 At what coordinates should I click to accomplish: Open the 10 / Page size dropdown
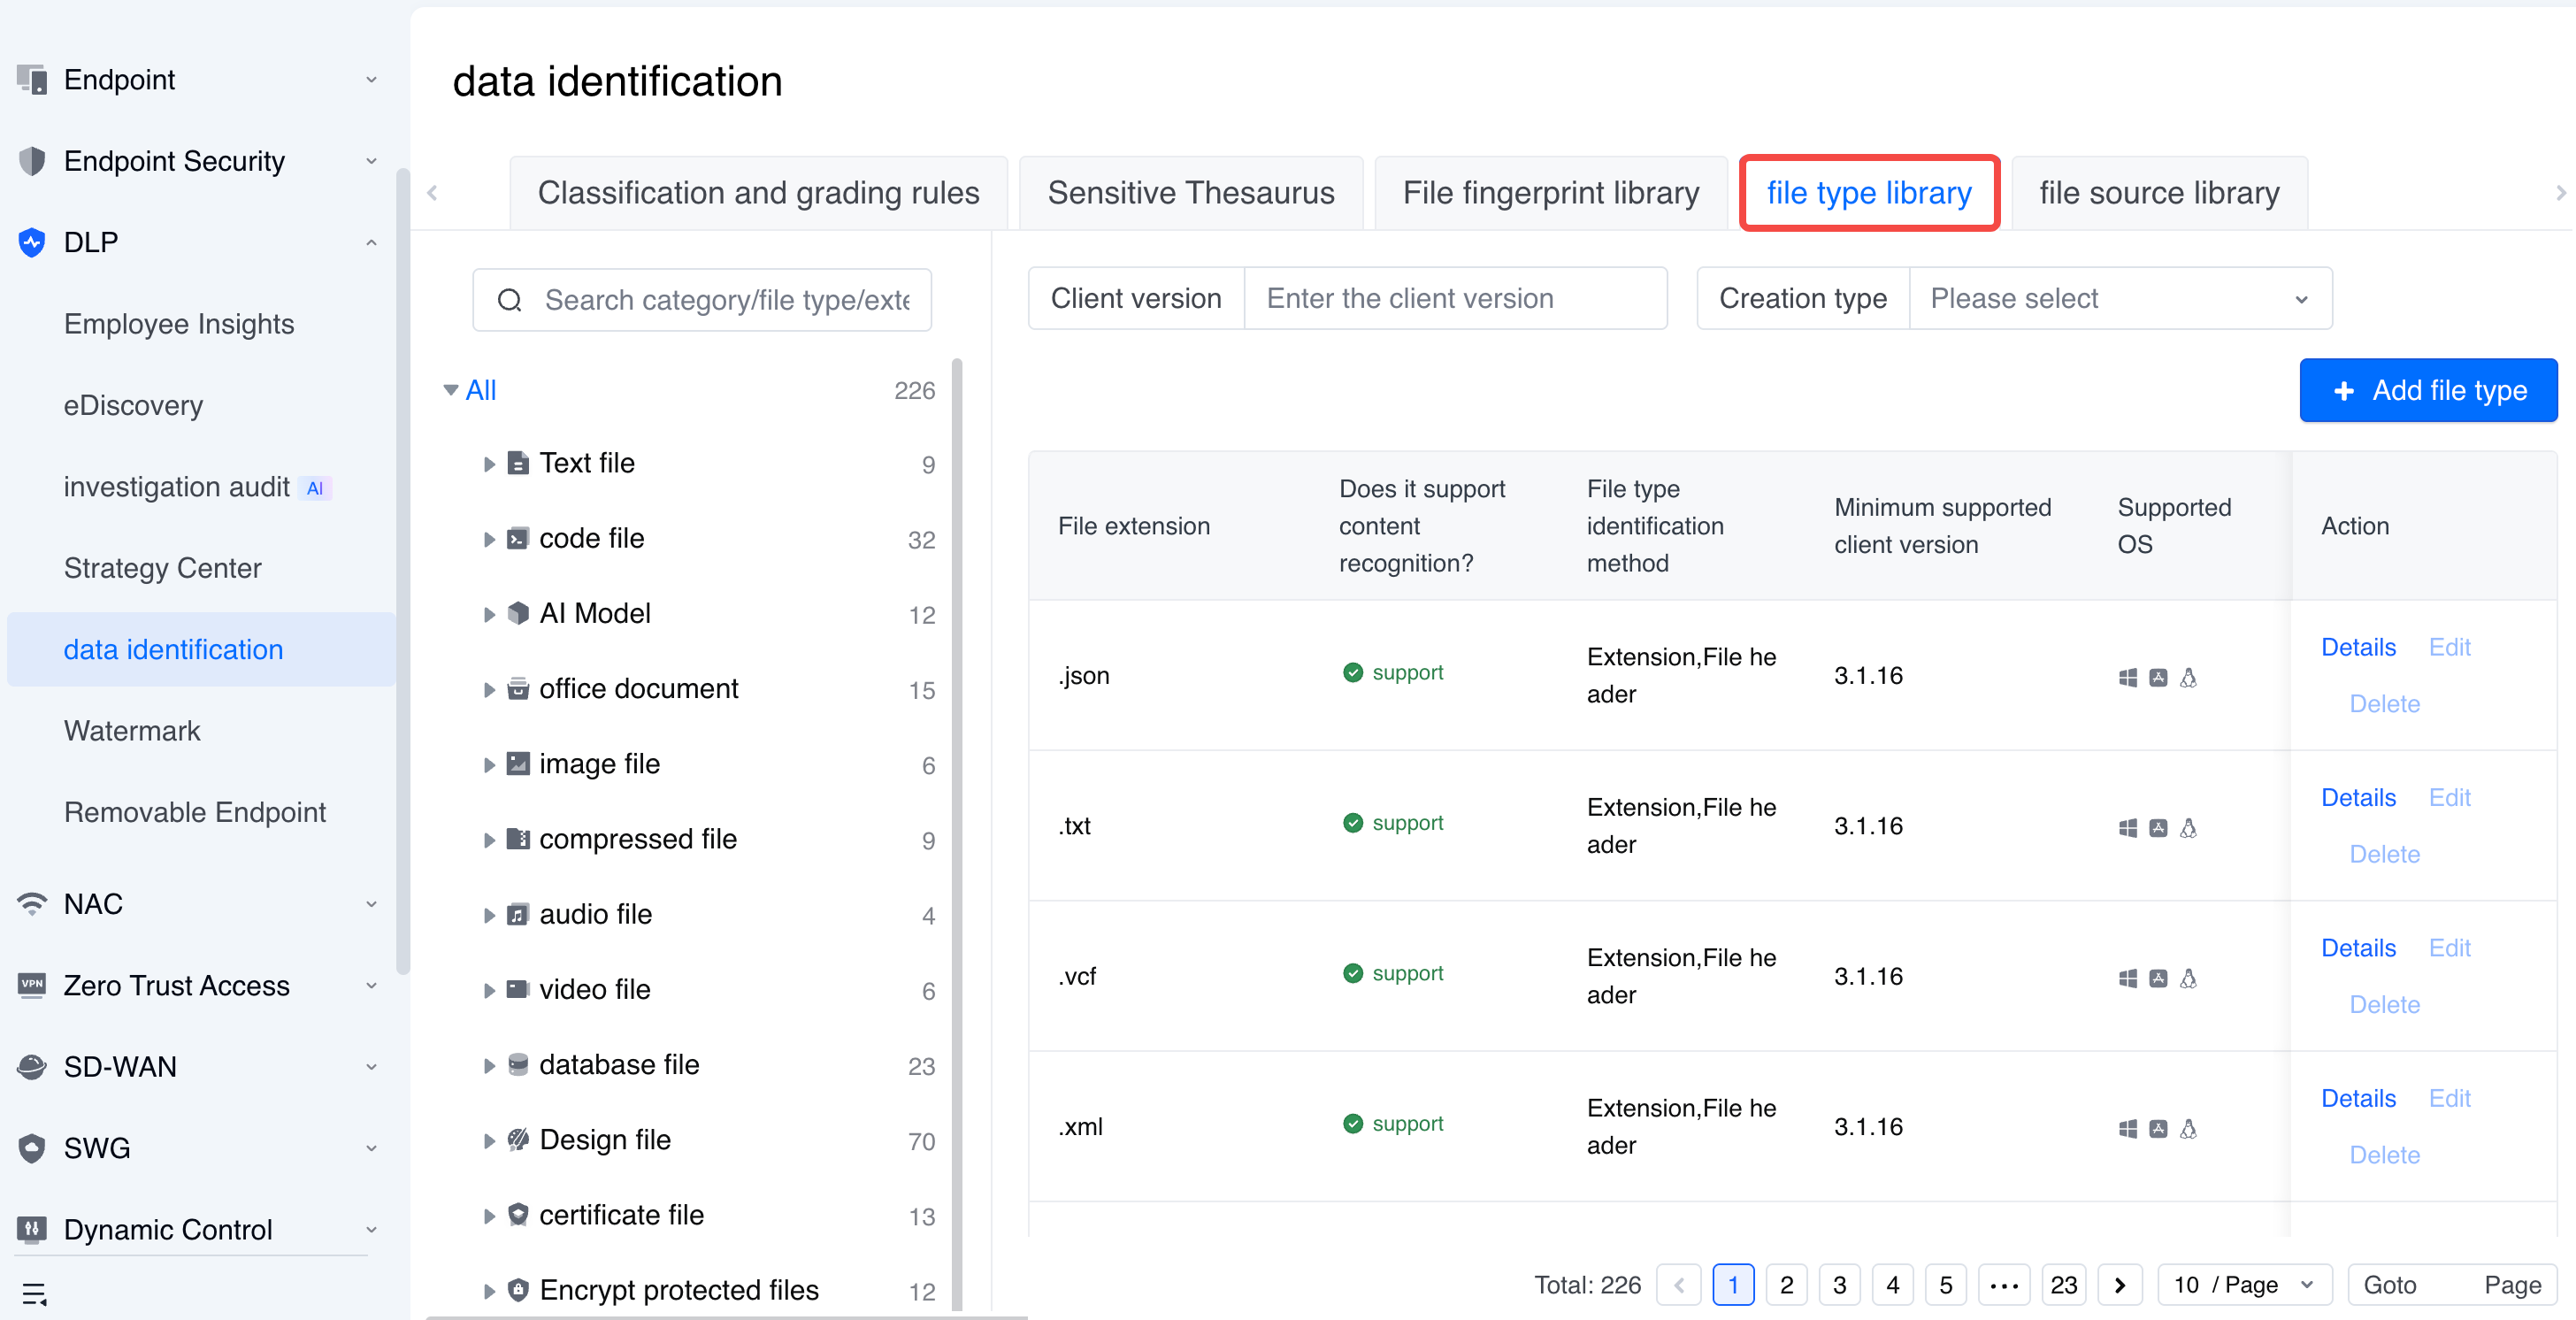2243,1284
